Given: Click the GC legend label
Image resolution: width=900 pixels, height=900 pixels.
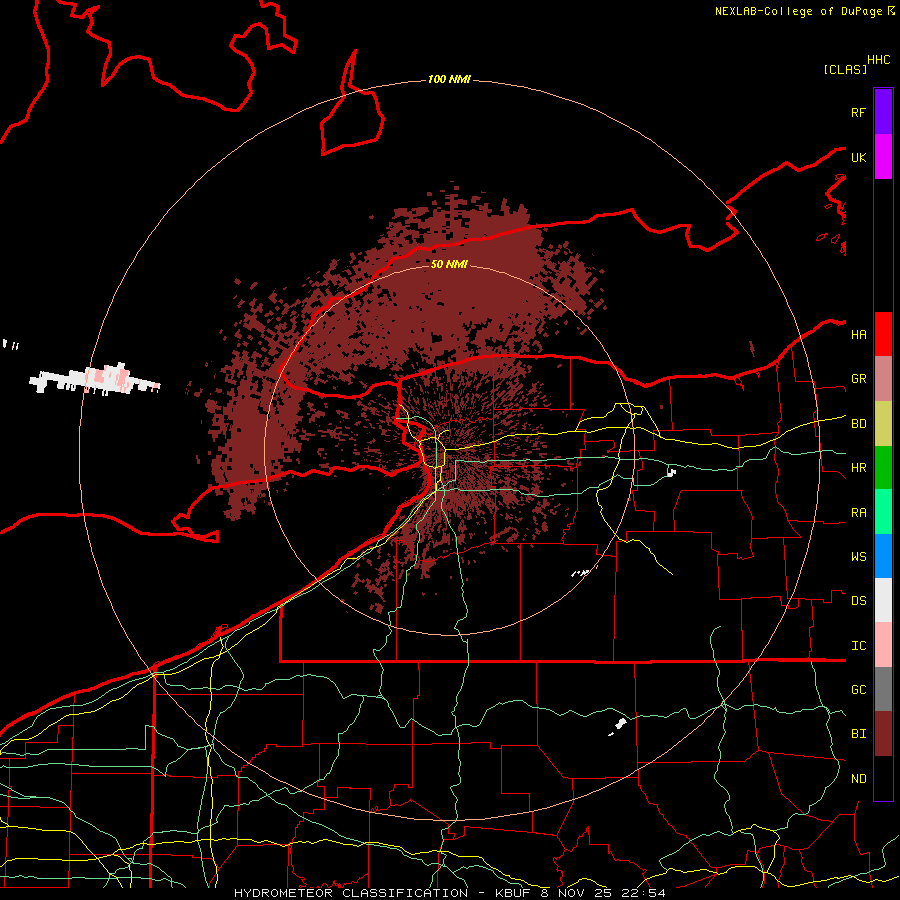Looking at the screenshot, I should (858, 689).
